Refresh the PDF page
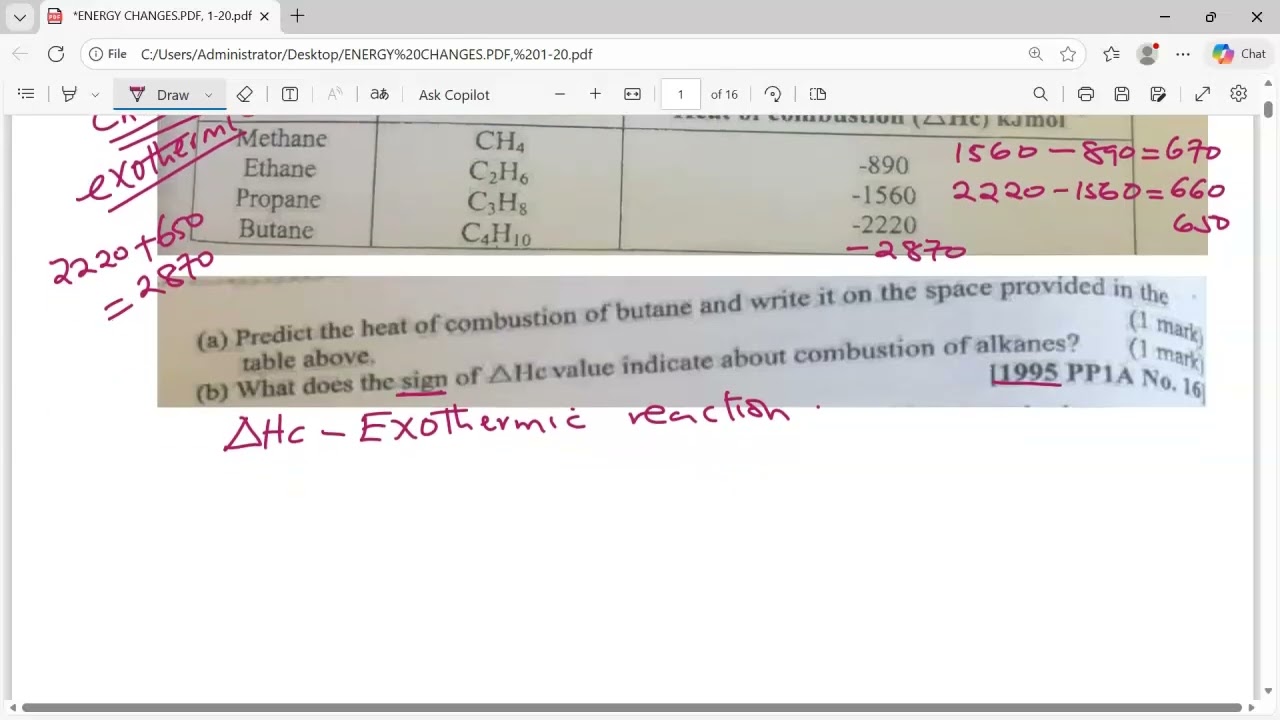1280x720 pixels. click(56, 54)
